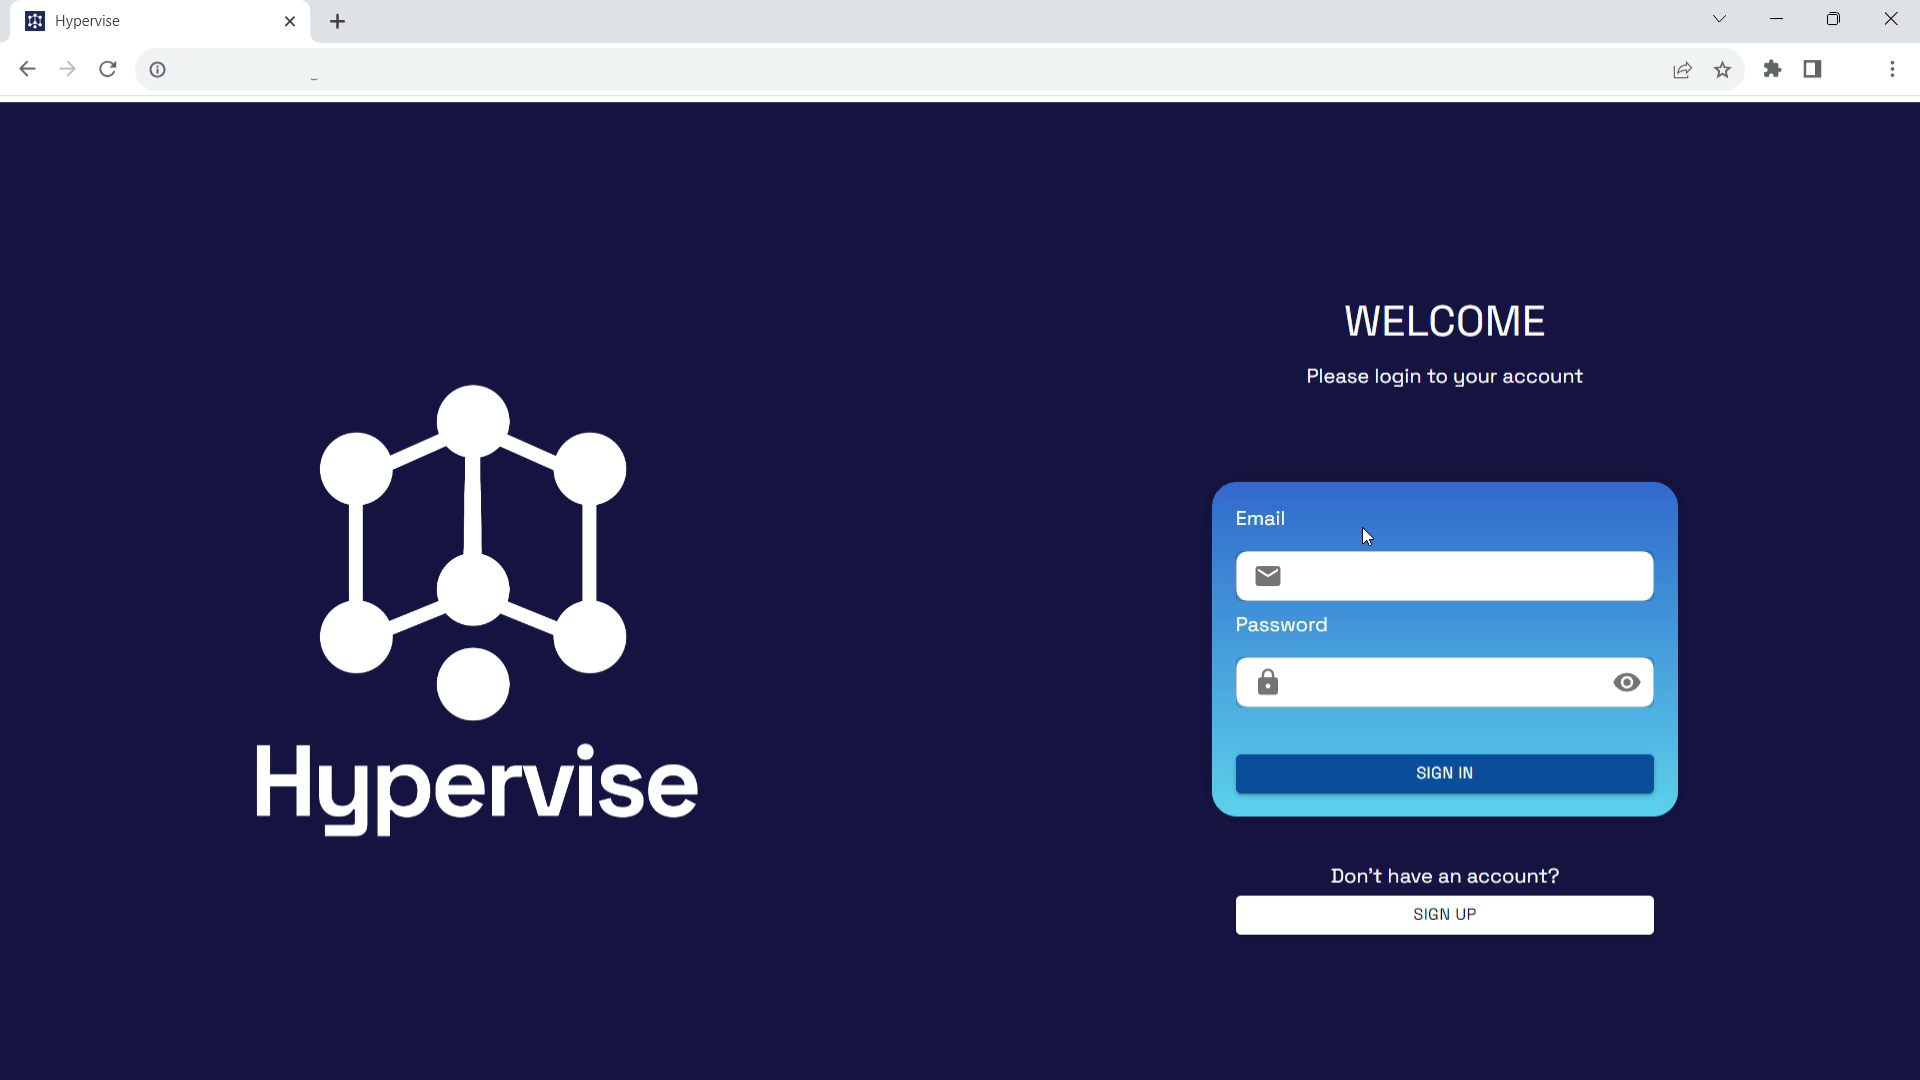Open a new browser tab
The width and height of the screenshot is (1920, 1080).
(338, 21)
